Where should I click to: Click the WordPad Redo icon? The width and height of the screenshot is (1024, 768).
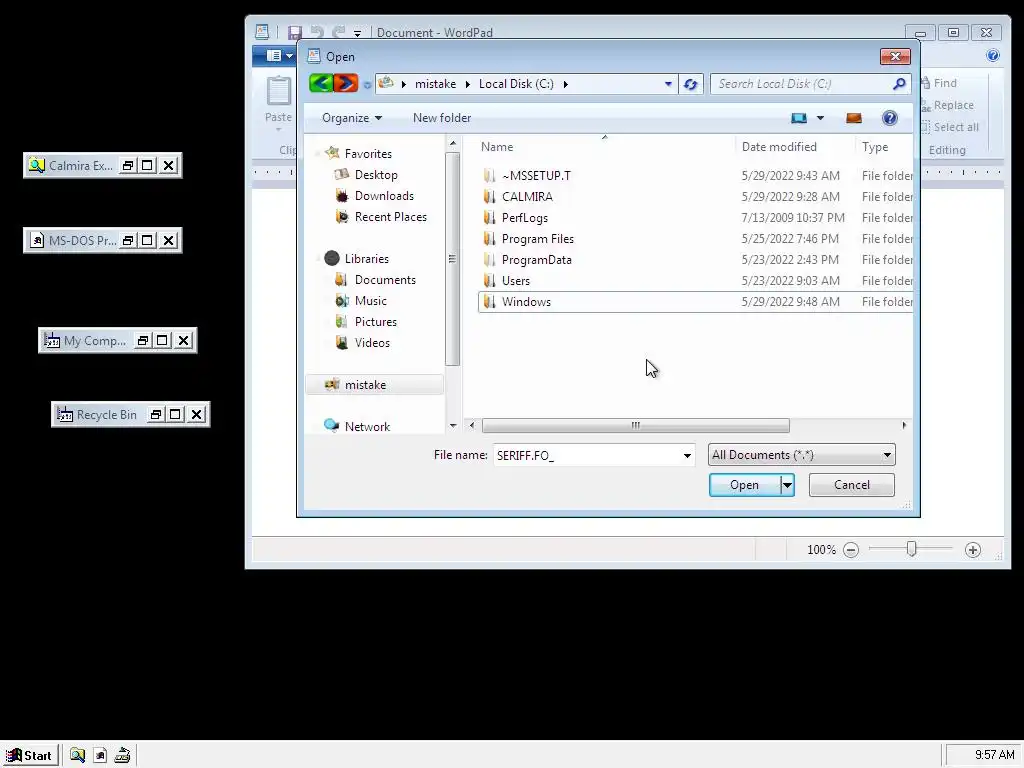(338, 32)
